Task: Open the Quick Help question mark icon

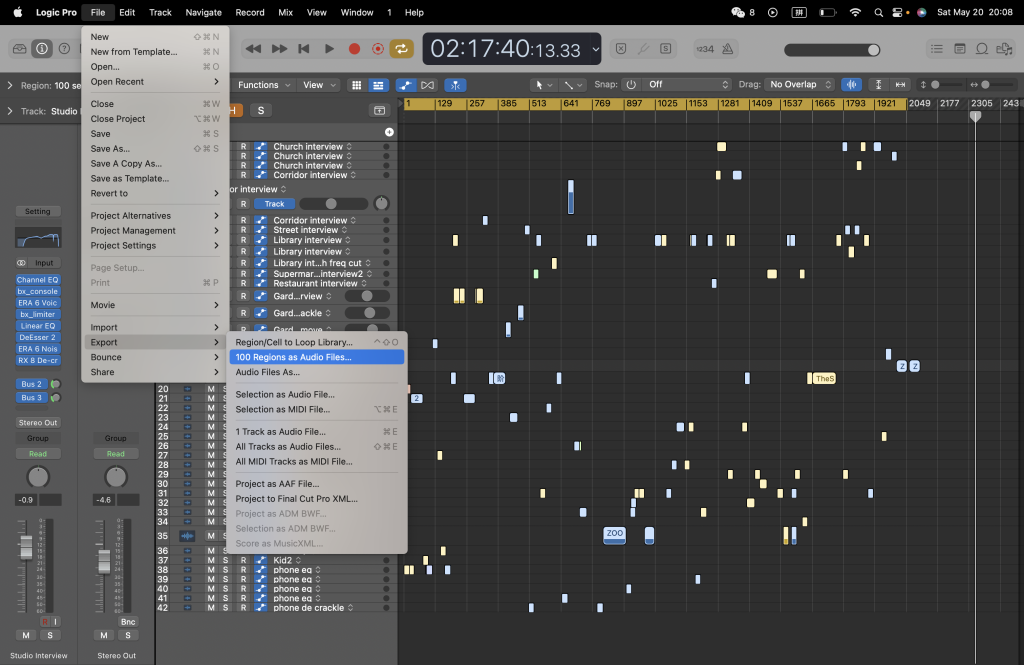Action: click(x=64, y=48)
